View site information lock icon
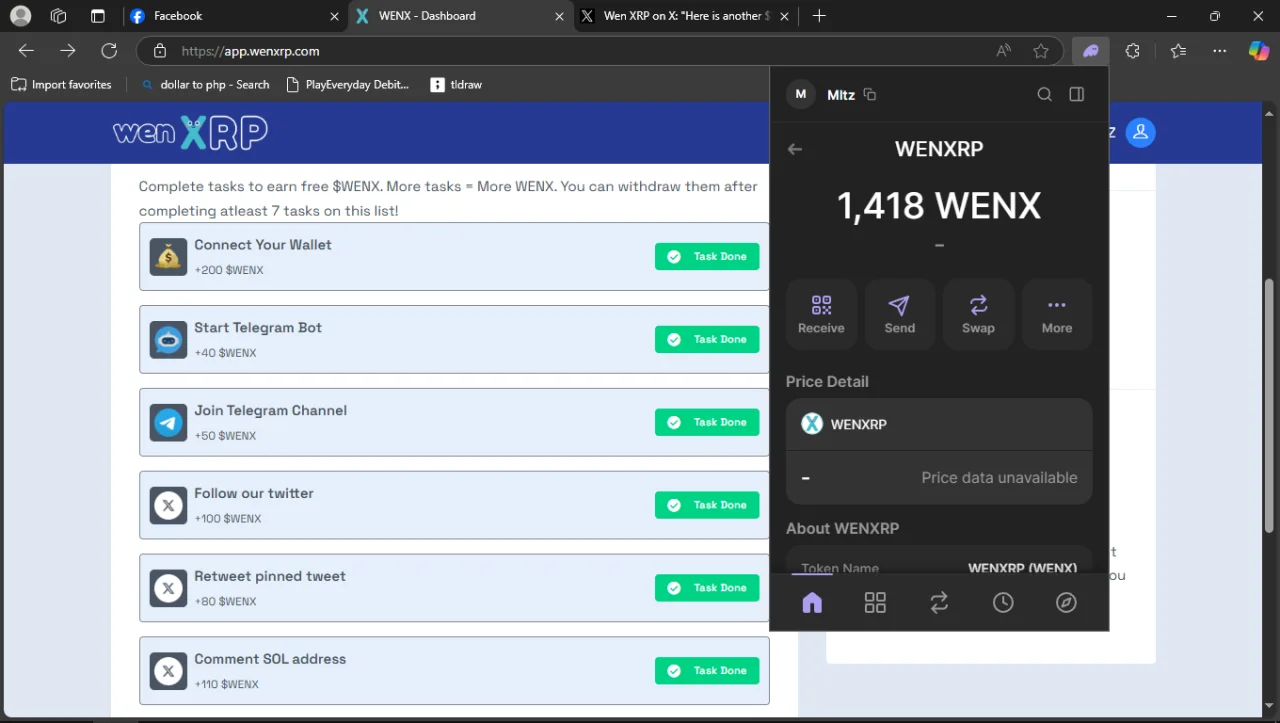This screenshot has height=723, width=1280. coord(159,51)
